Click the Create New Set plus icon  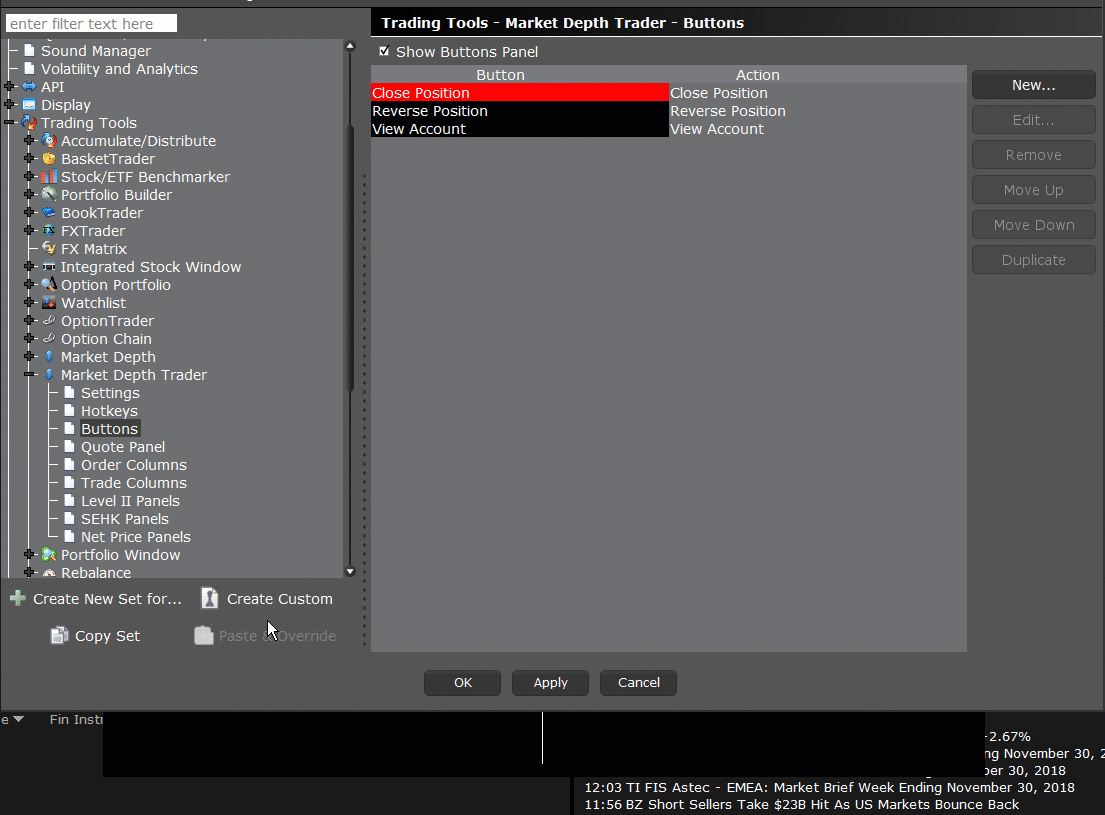tap(18, 599)
